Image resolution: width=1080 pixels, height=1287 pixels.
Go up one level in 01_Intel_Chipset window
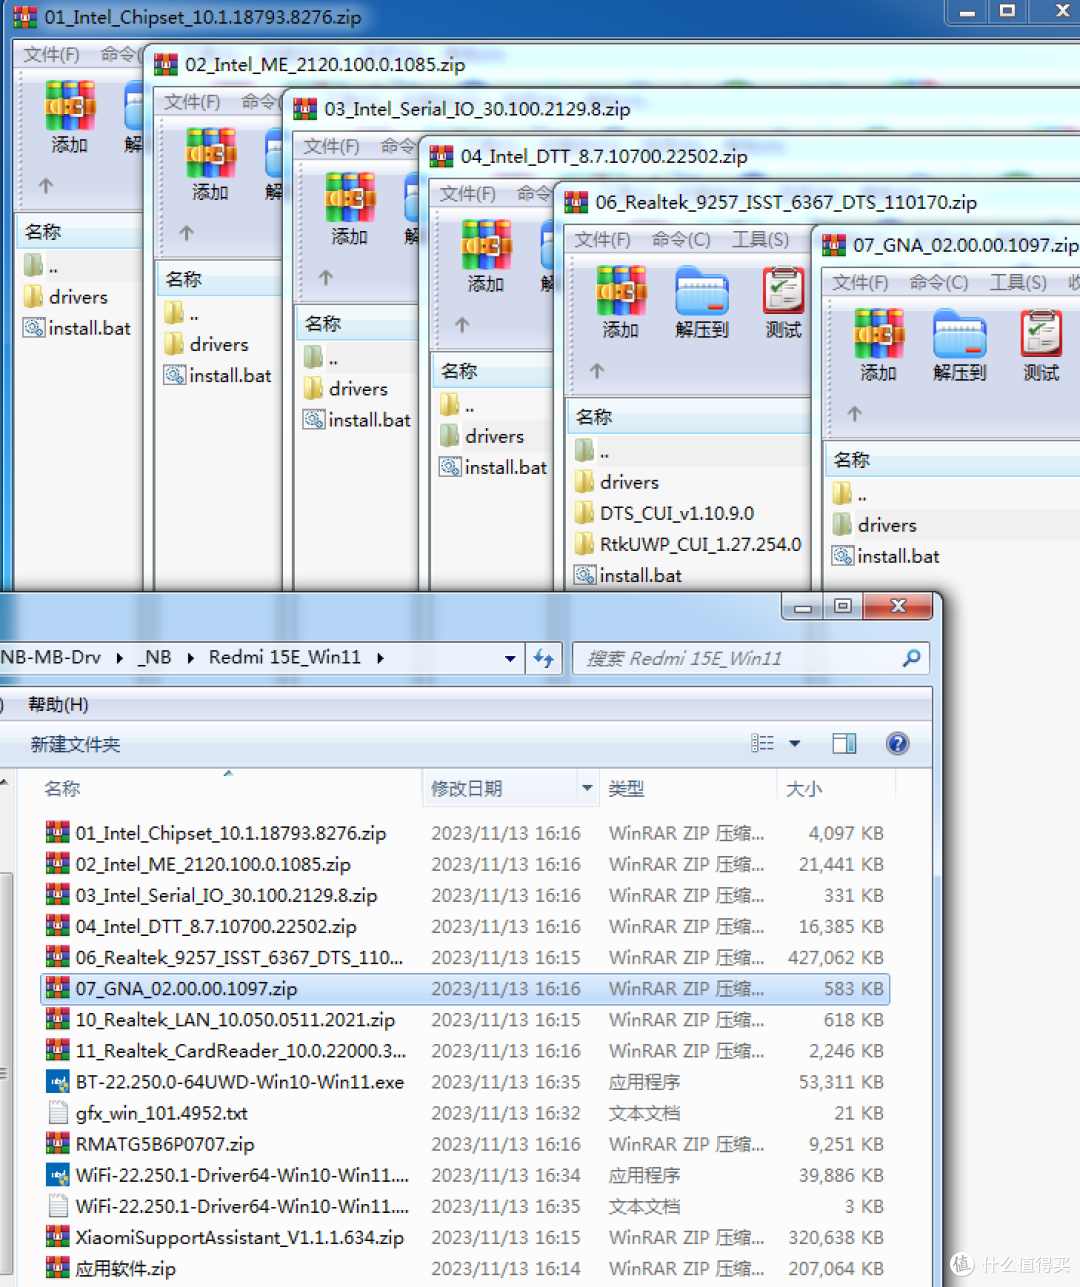click(45, 186)
